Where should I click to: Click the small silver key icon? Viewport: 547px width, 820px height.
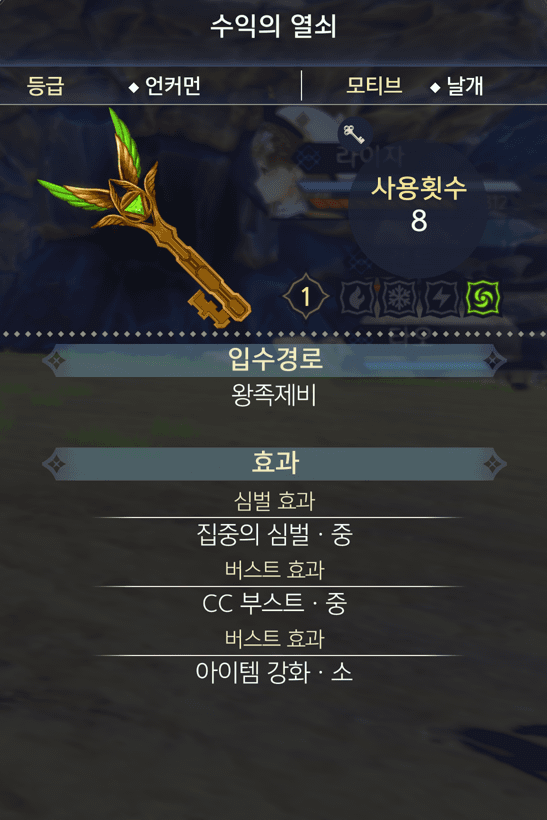click(x=355, y=134)
